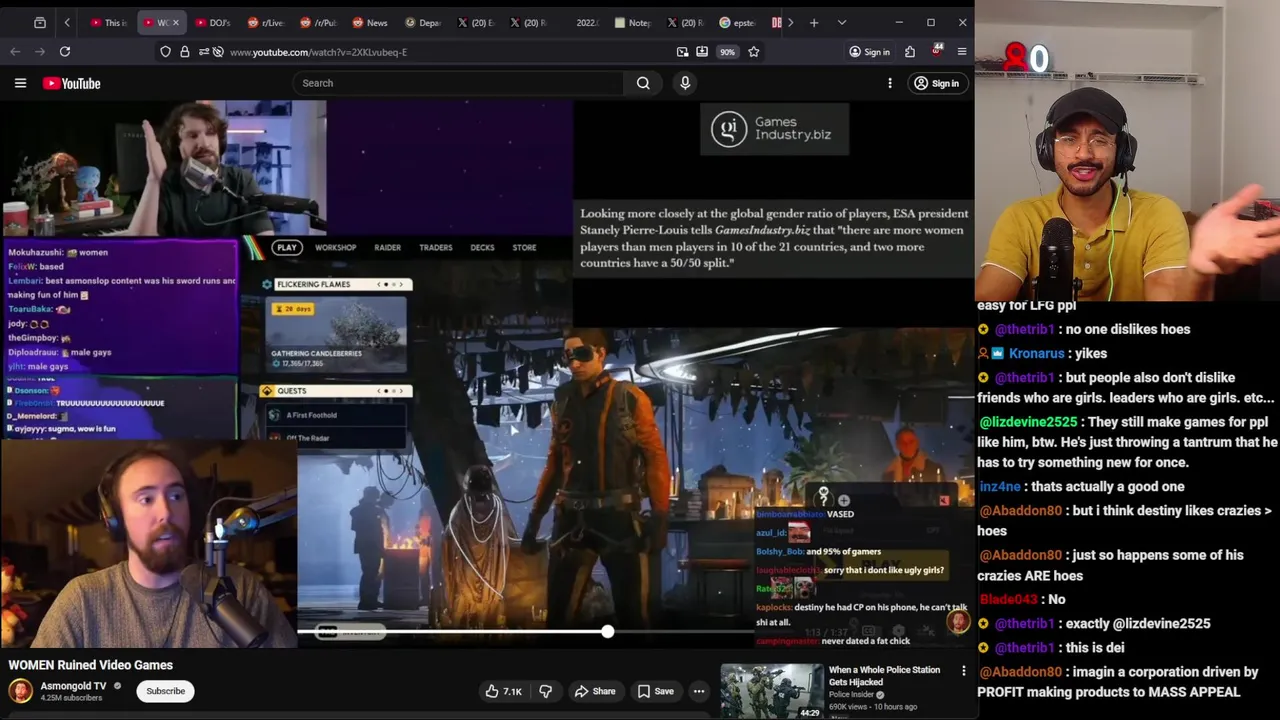Subscribe to Asmongold TV
This screenshot has height=720, width=1280.
tap(166, 691)
